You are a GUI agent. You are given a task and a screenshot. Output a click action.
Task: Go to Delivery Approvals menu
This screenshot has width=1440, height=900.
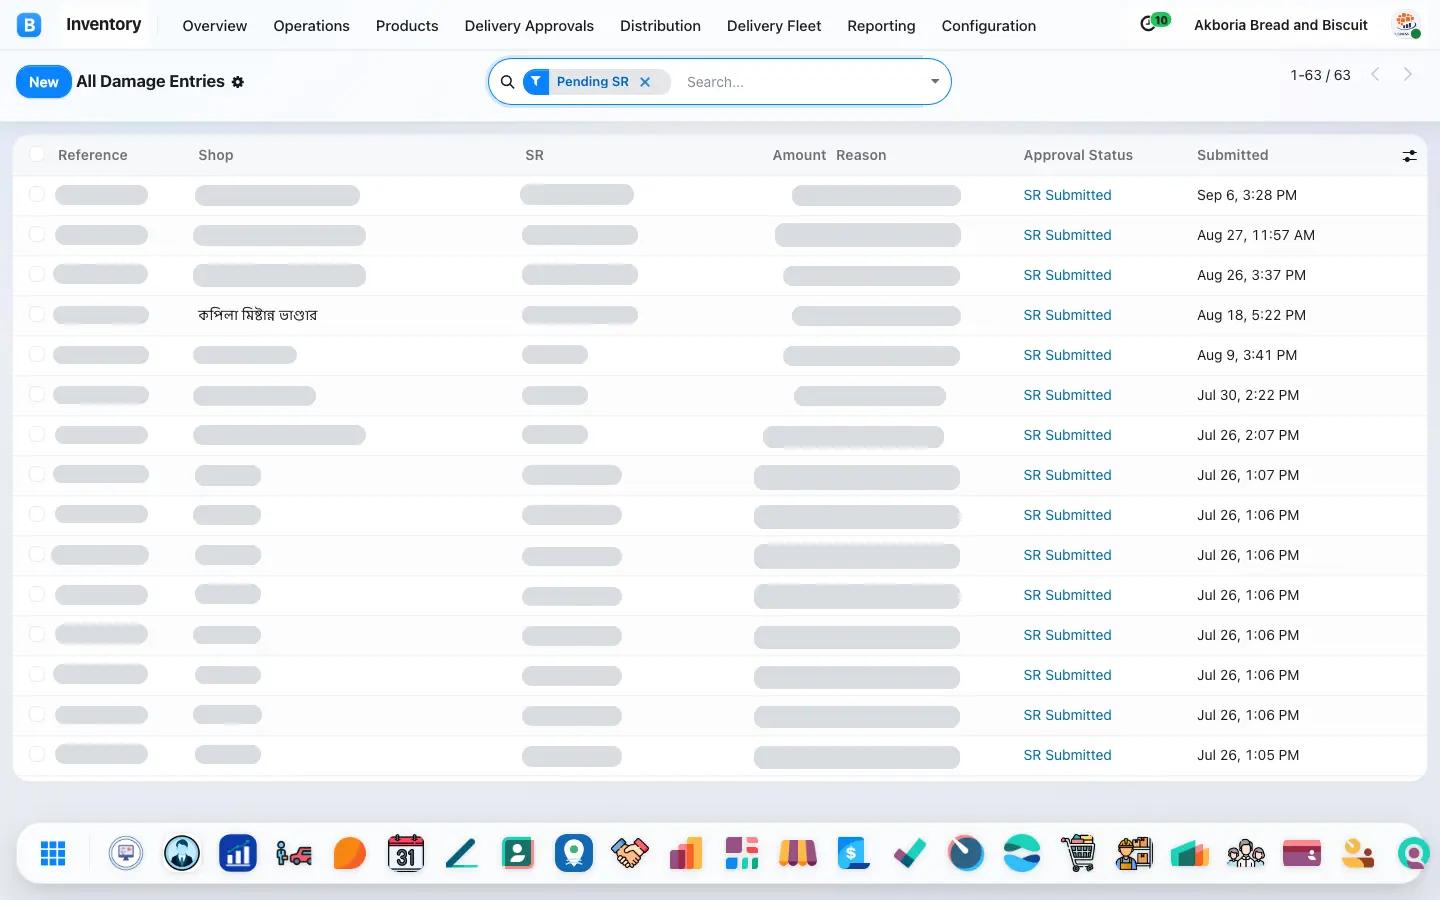pos(529,26)
